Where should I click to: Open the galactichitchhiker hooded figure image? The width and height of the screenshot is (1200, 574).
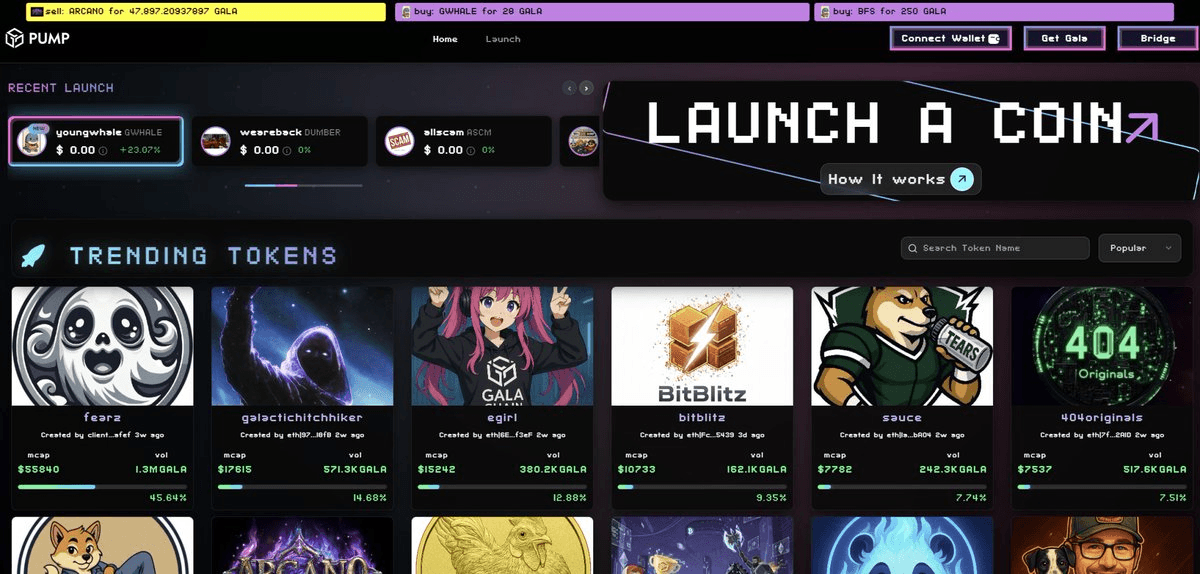coord(302,346)
